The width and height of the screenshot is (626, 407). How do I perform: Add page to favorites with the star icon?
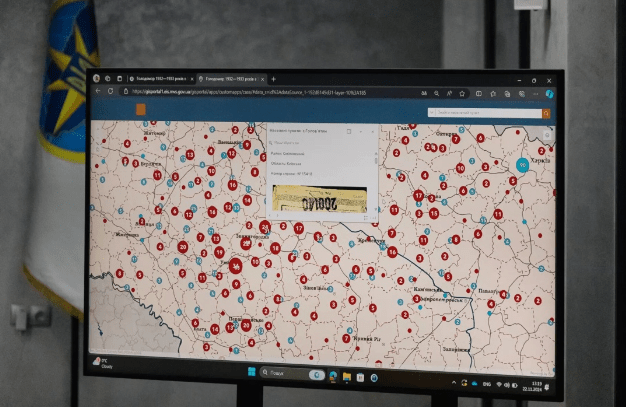[462, 93]
